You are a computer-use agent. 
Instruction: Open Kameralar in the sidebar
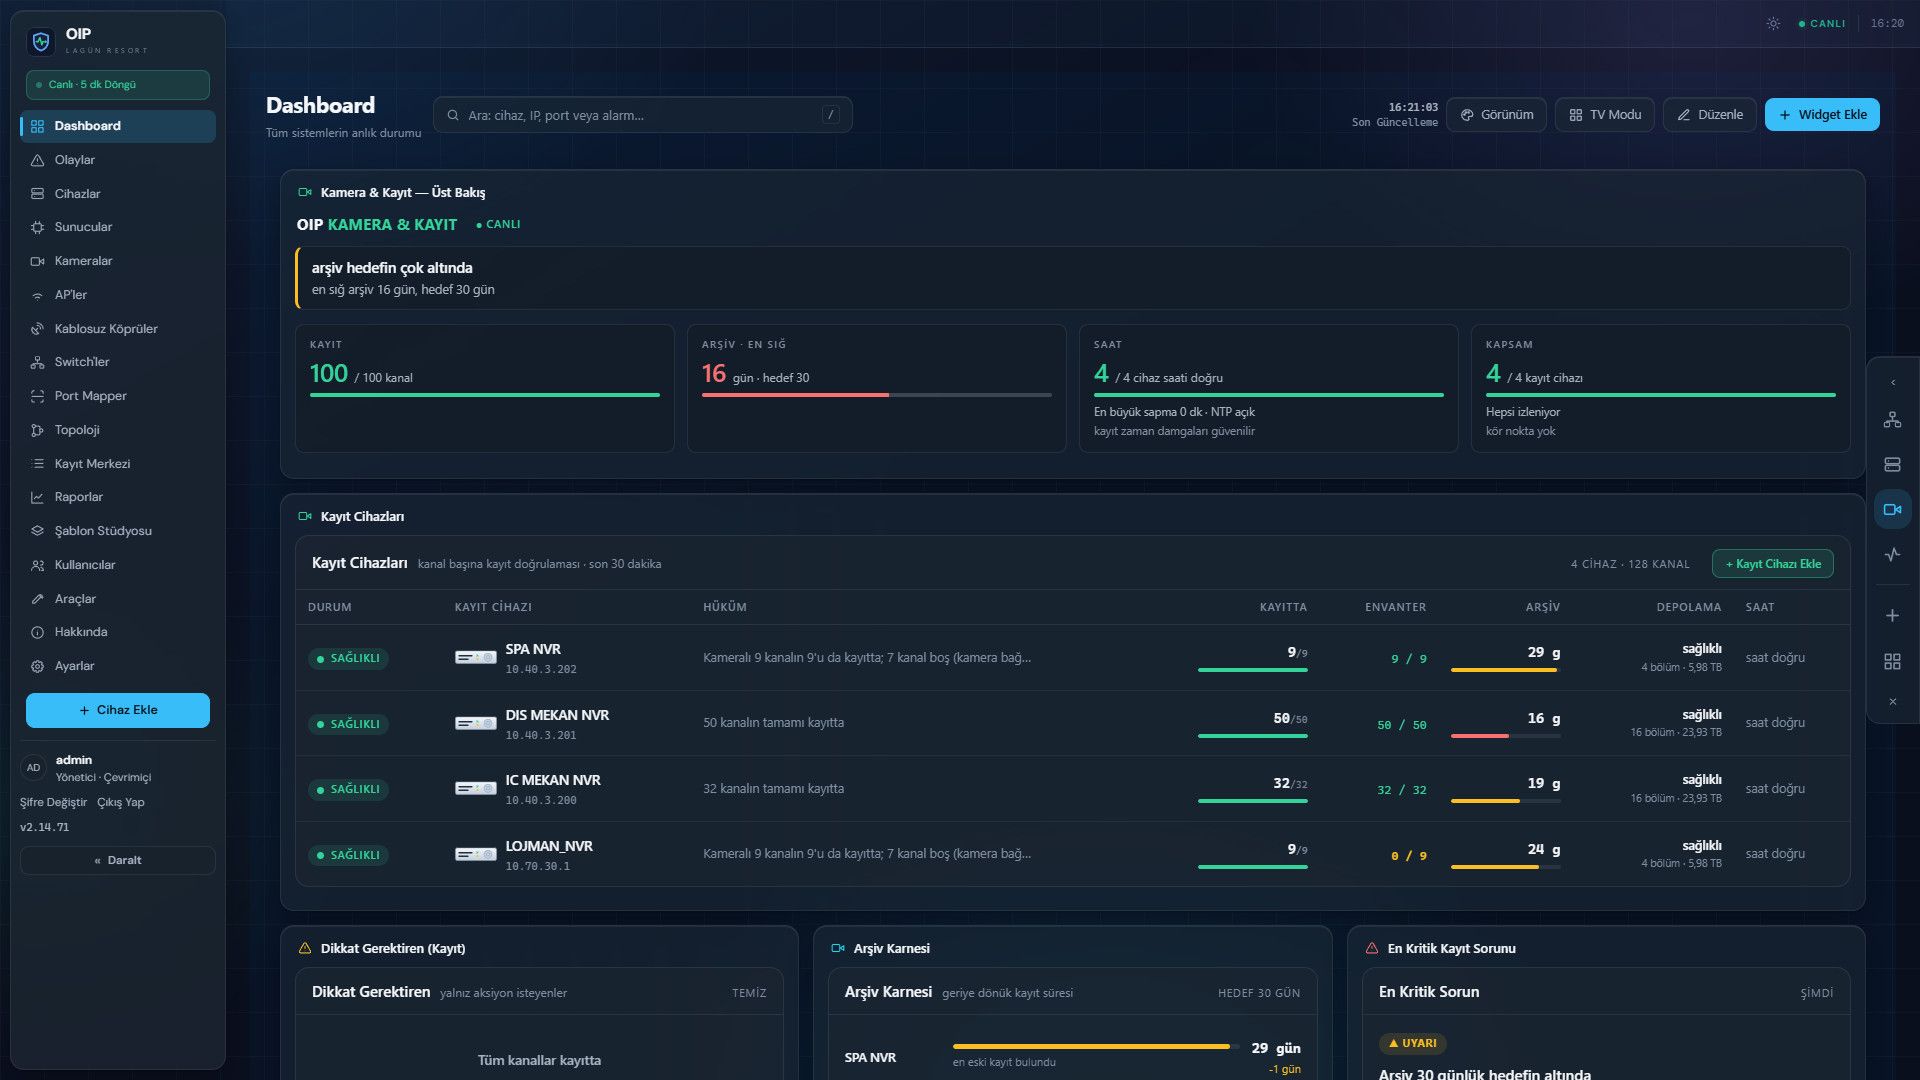pyautogui.click(x=118, y=261)
